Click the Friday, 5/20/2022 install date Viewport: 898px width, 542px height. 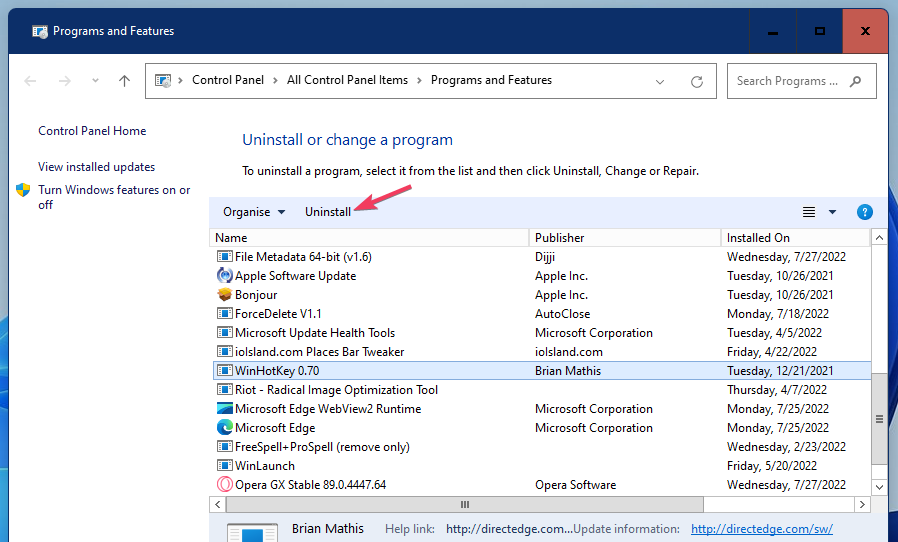771,466
